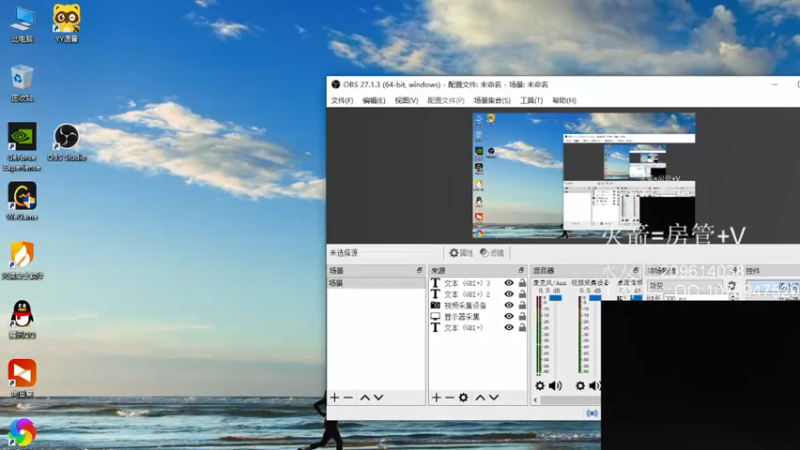The height and width of the screenshot is (450, 800).
Task: Move the scene down in the Scenes panel
Action: [379, 397]
